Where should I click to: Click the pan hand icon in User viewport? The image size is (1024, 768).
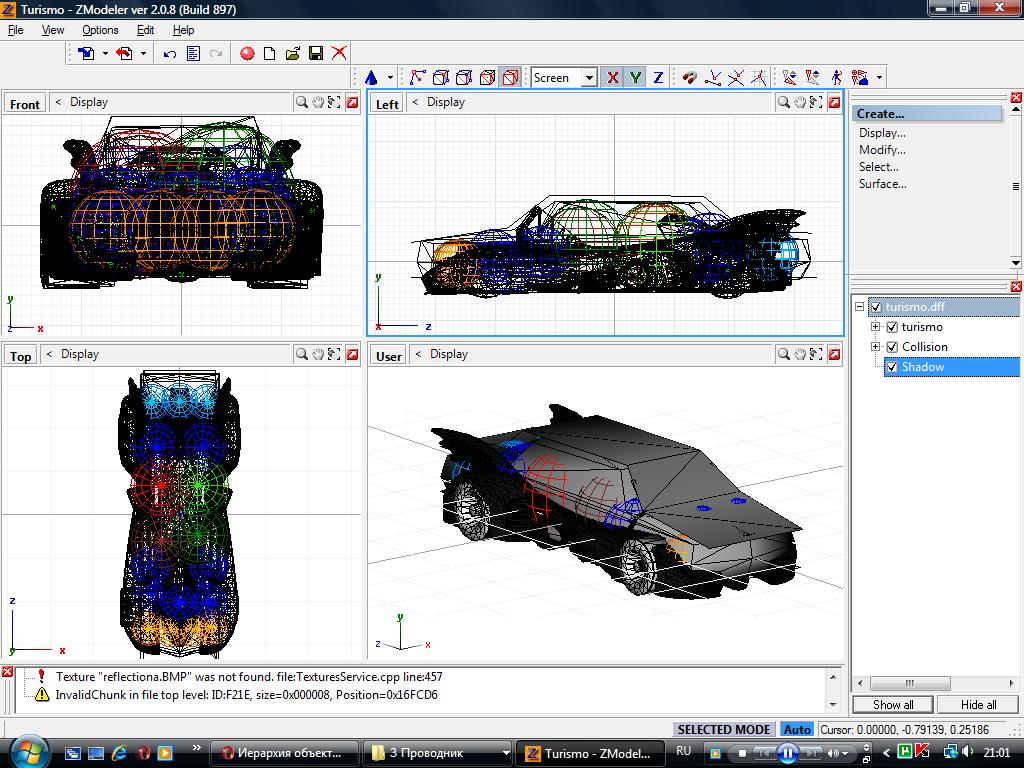[x=801, y=354]
